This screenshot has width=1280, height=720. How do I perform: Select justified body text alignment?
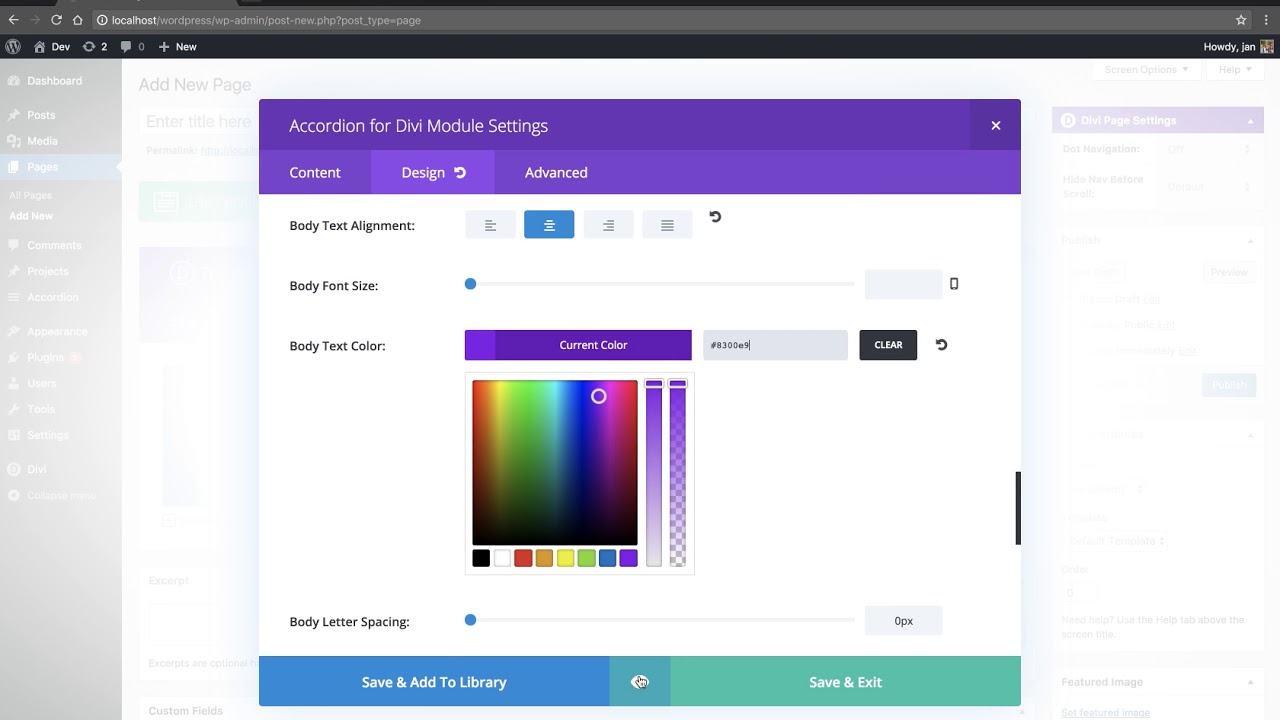pos(667,225)
